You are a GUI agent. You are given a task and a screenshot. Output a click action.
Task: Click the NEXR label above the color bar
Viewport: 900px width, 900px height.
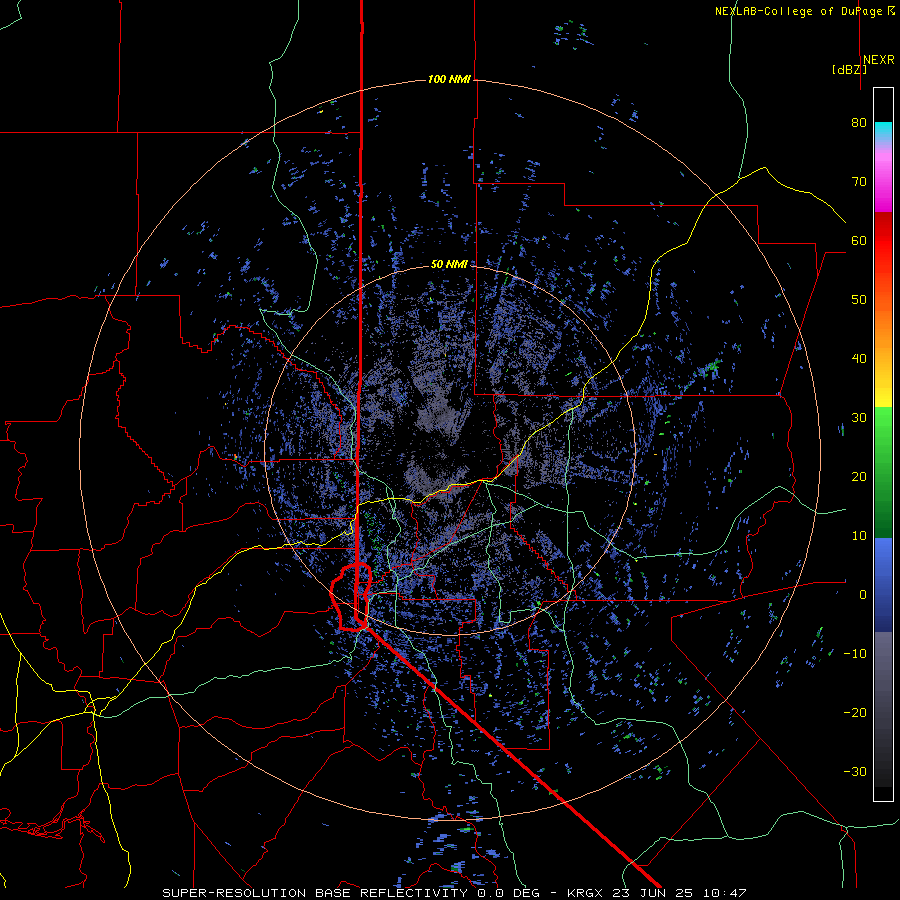(x=879, y=60)
